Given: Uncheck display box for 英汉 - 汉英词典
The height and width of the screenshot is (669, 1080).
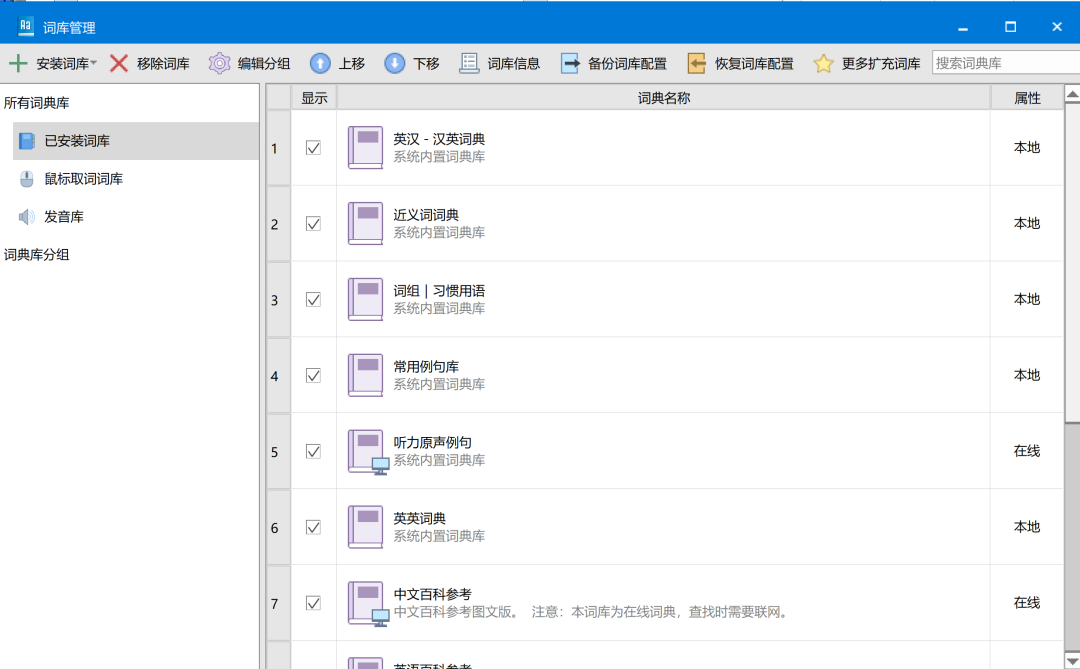Looking at the screenshot, I should (x=313, y=148).
